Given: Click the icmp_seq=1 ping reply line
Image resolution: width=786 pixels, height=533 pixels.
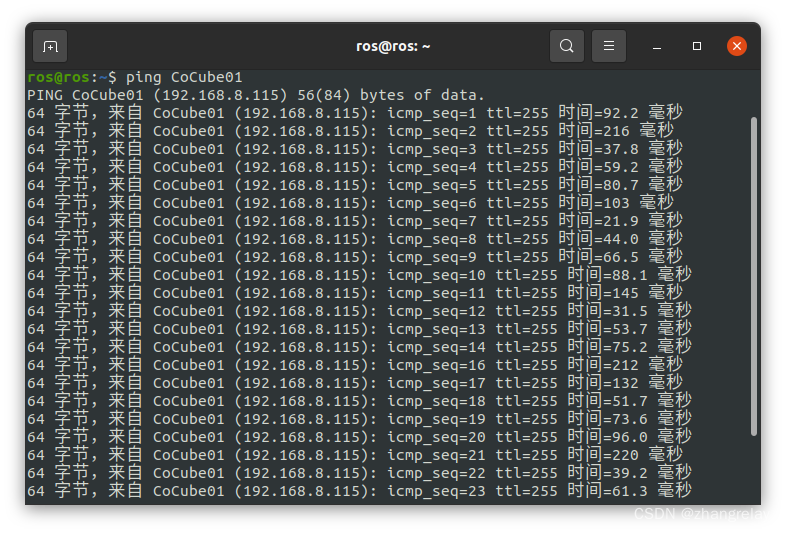Looking at the screenshot, I should (355, 113).
